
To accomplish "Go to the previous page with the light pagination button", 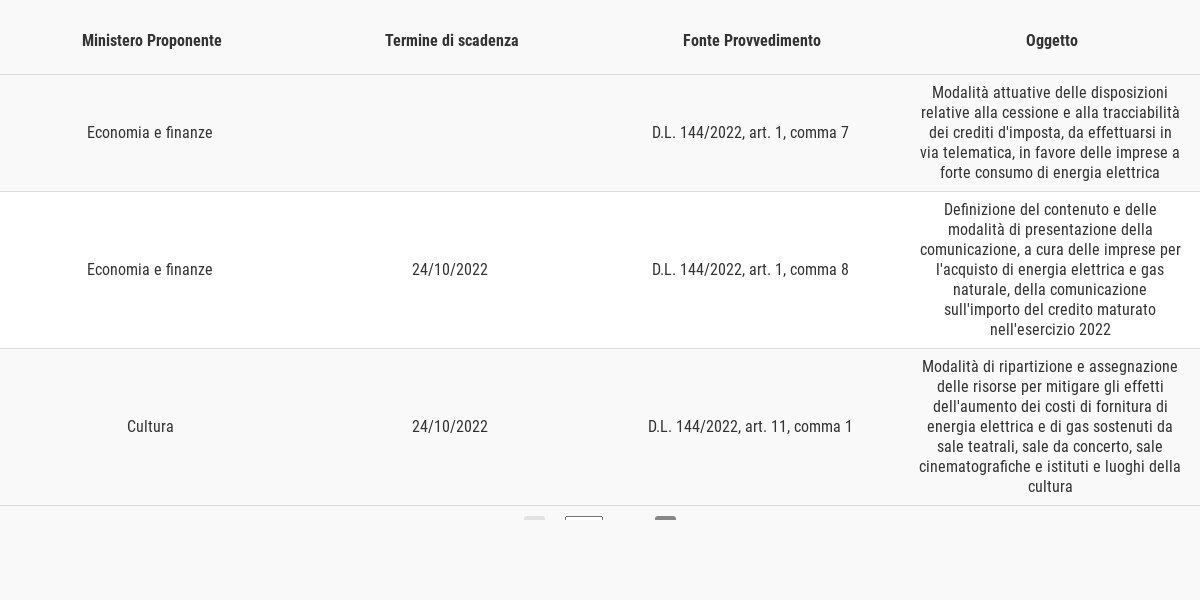I will tap(534, 519).
